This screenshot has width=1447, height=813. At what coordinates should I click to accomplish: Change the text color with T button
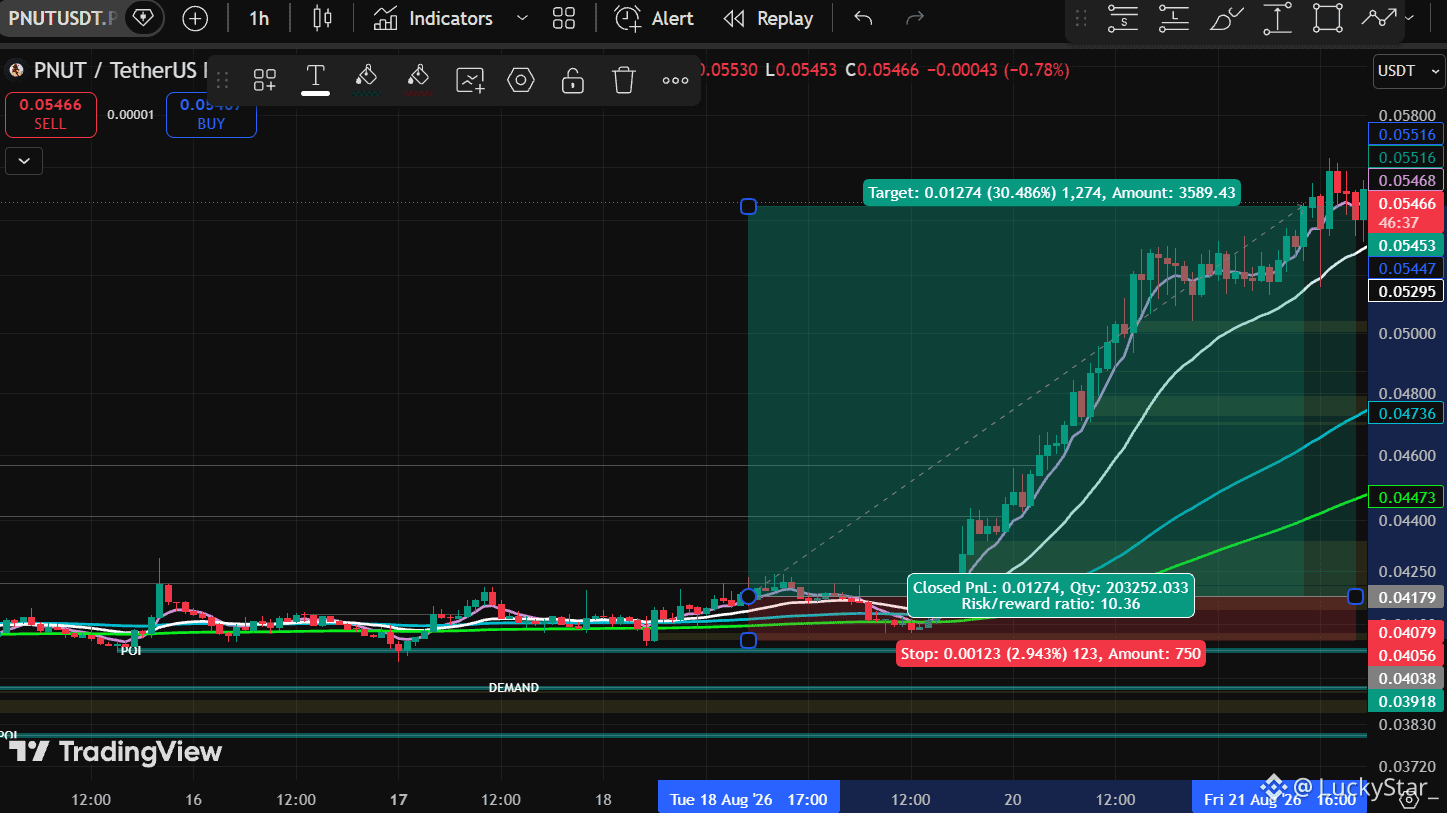click(316, 79)
